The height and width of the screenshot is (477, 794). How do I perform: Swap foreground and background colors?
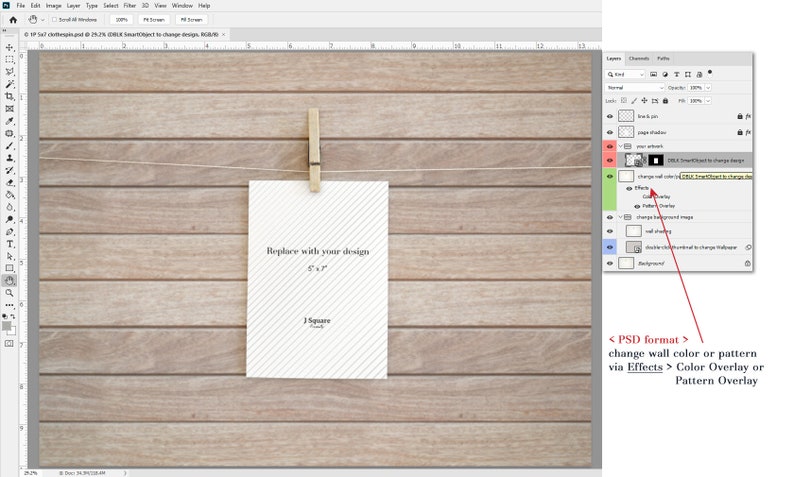(13, 316)
